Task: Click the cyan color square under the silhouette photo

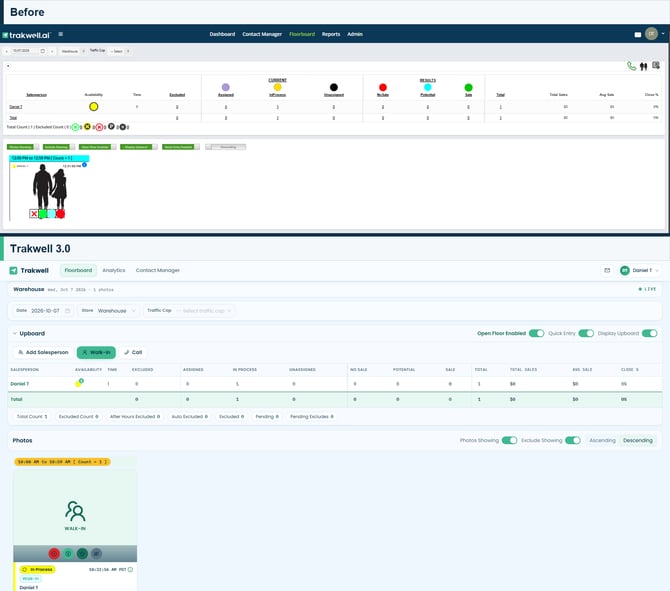Action: [51, 214]
